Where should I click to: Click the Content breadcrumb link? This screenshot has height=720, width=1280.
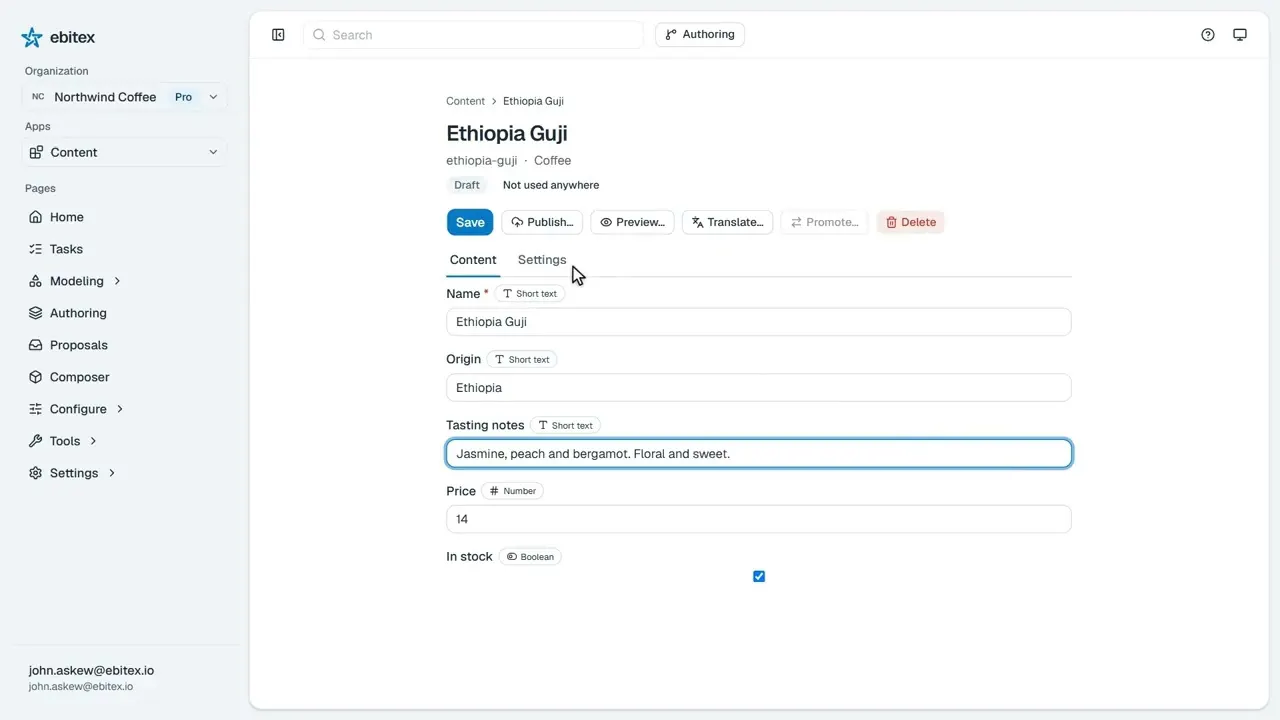(465, 101)
